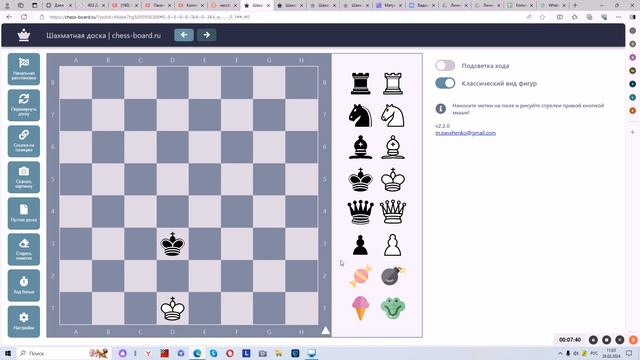Enable the move highlighting switch

445,65
